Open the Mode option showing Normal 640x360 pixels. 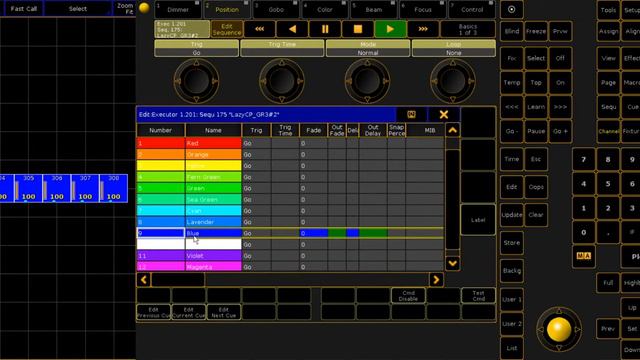tap(368, 48)
